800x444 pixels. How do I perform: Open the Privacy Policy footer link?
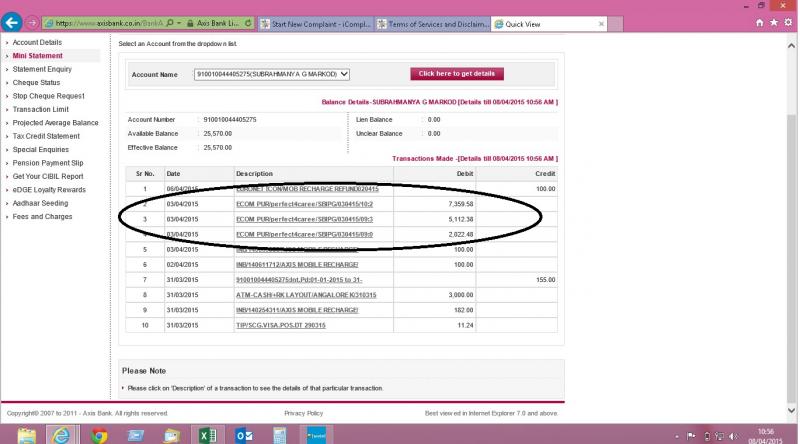[303, 413]
